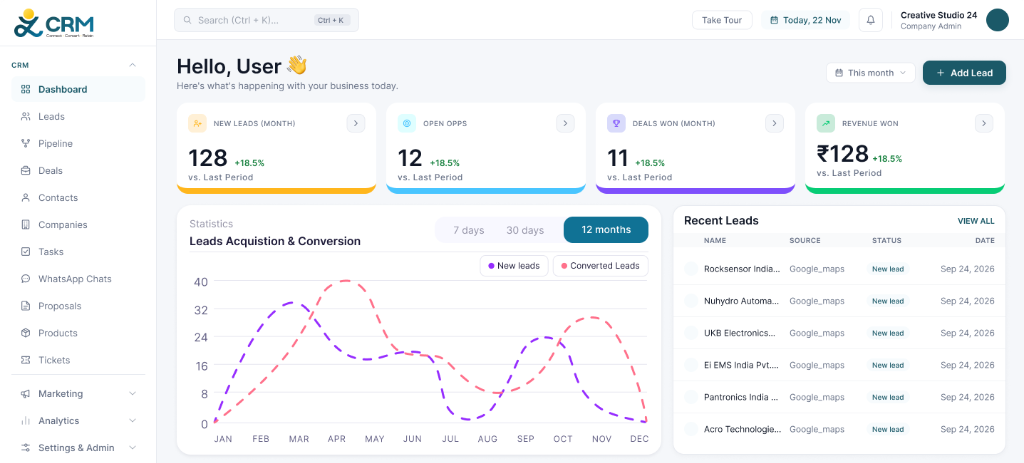
Task: Select the 7 days tab
Action: pyautogui.click(x=469, y=230)
